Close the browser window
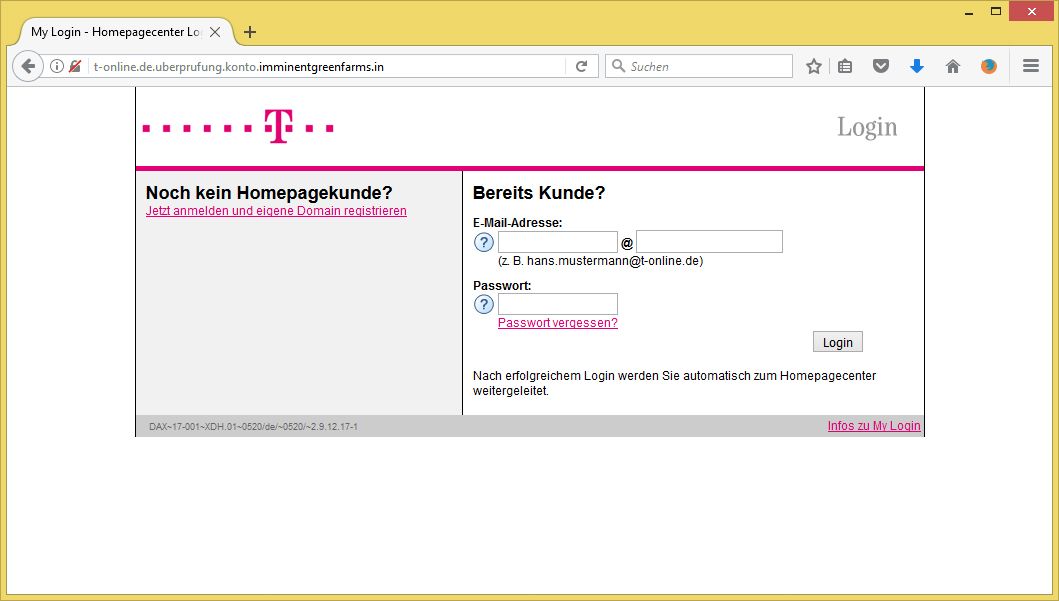The height and width of the screenshot is (601, 1059). (x=1031, y=11)
